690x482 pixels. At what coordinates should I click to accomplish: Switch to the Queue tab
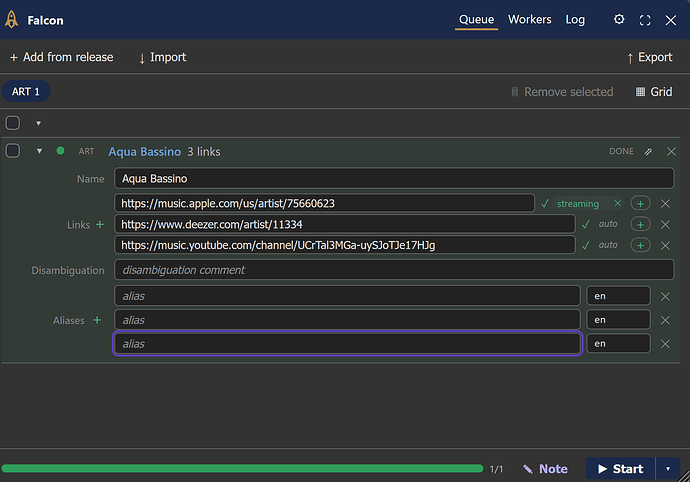point(476,20)
